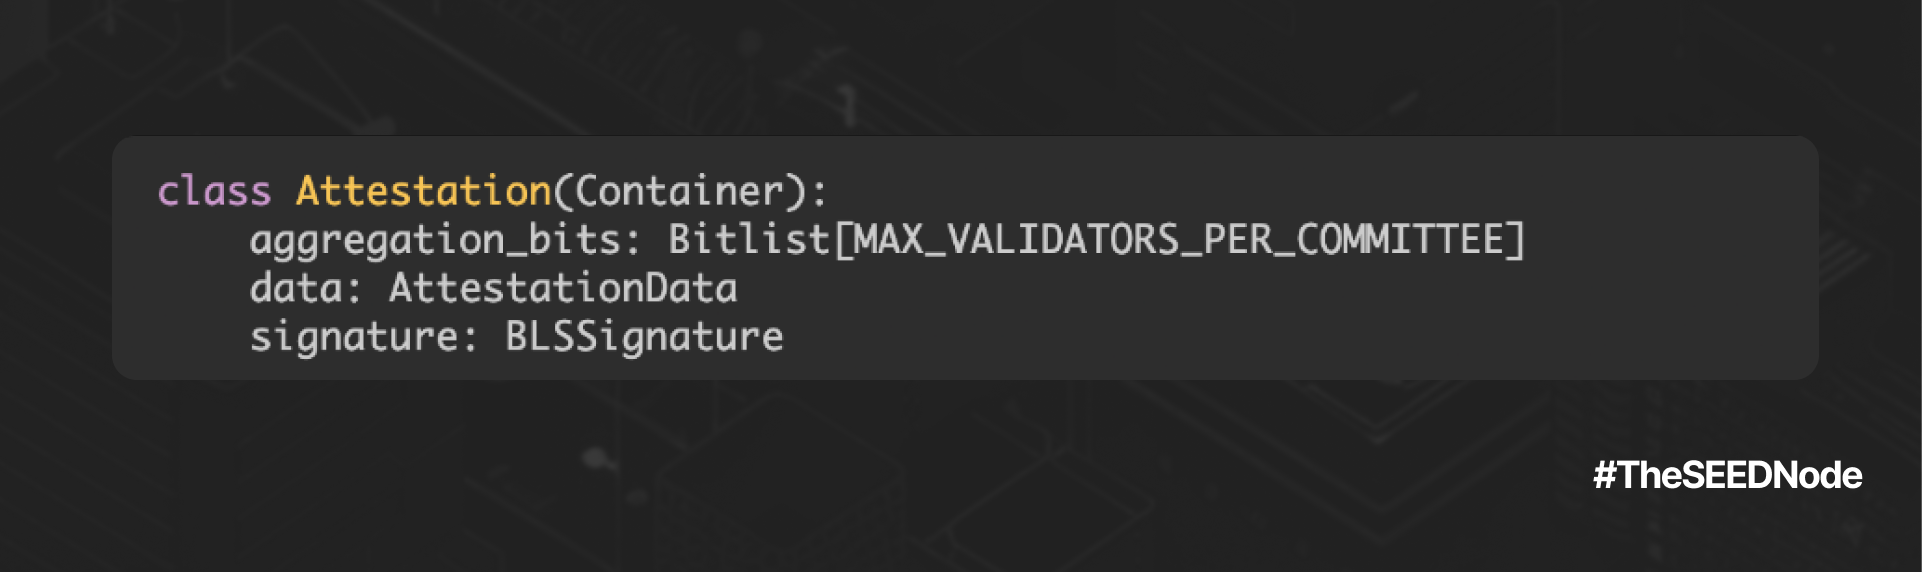Click the "Container" base class text
This screenshot has width=1922, height=572.
coord(679,191)
